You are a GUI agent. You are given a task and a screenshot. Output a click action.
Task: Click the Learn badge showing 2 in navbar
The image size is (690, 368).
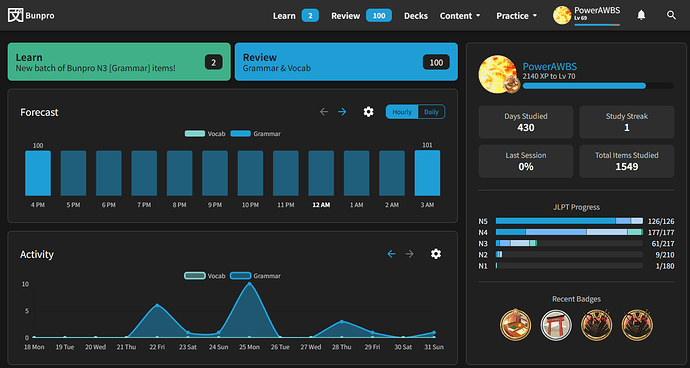click(310, 16)
